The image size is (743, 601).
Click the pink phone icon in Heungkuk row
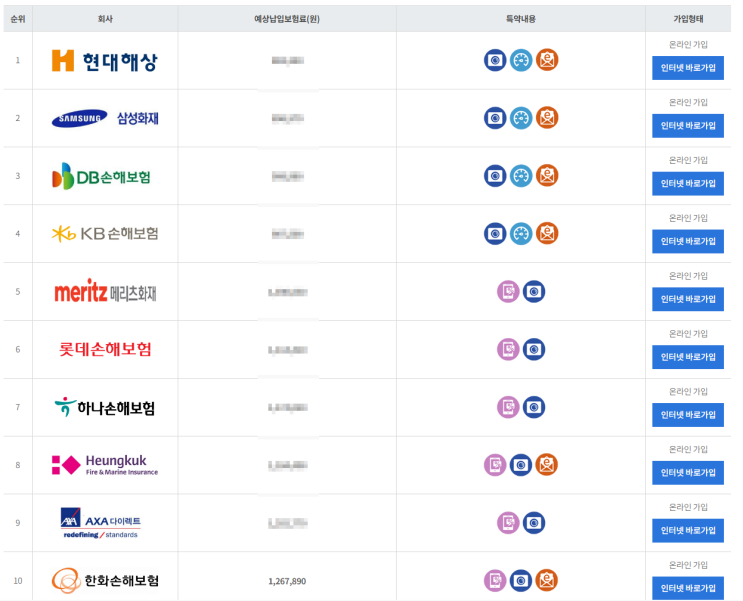point(495,465)
